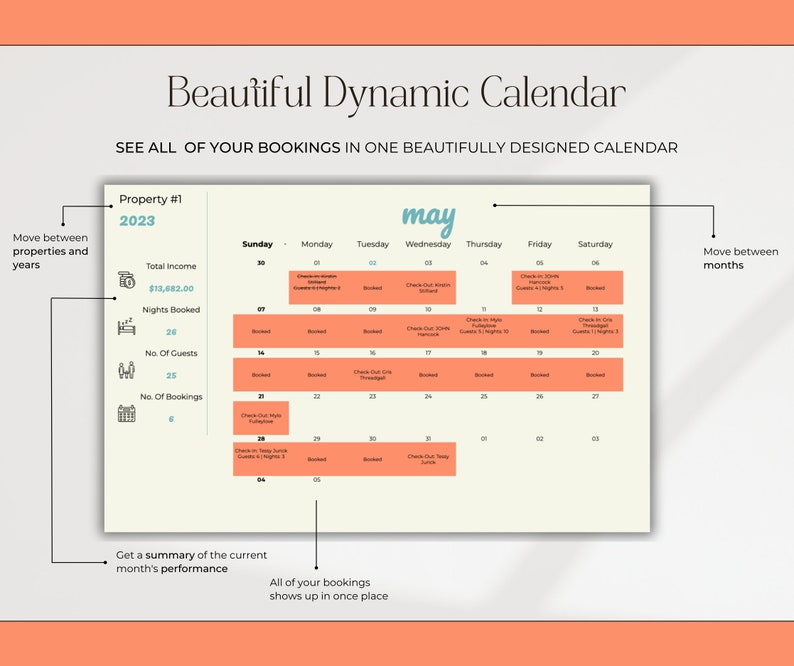794x666 pixels.
Task: Click the No. Of Guests label
Action: pos(171,353)
